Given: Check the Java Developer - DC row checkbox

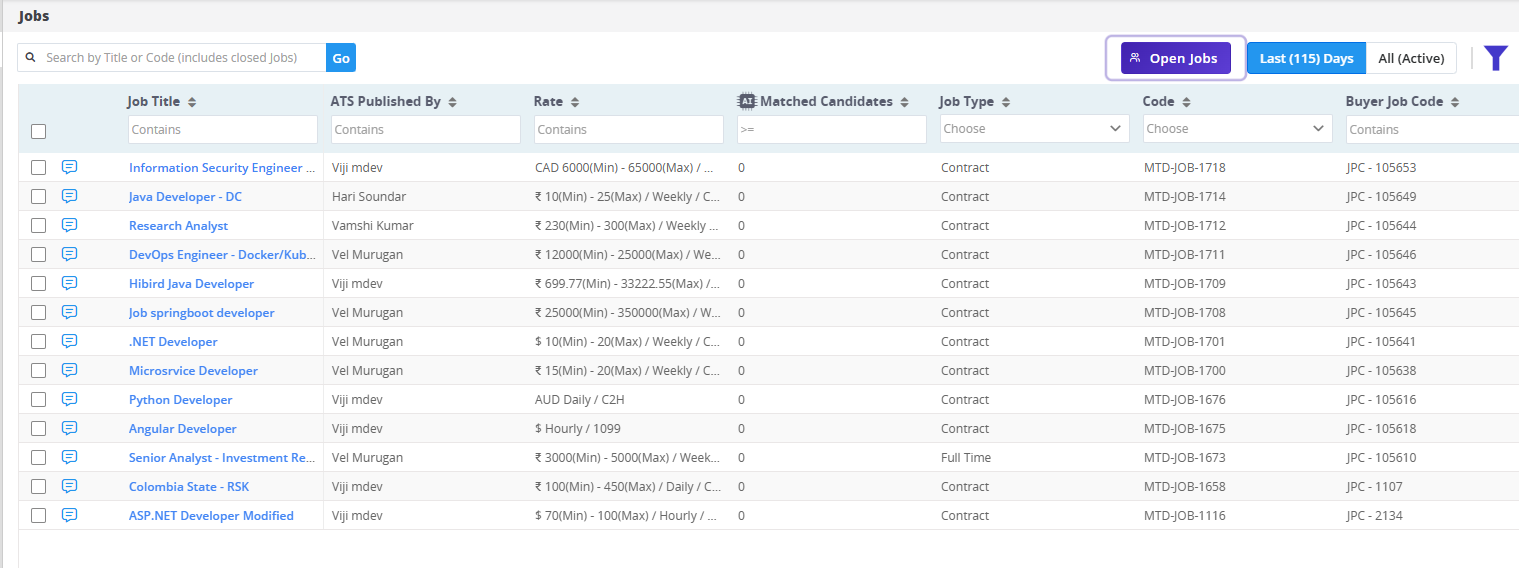Looking at the screenshot, I should click(x=38, y=197).
